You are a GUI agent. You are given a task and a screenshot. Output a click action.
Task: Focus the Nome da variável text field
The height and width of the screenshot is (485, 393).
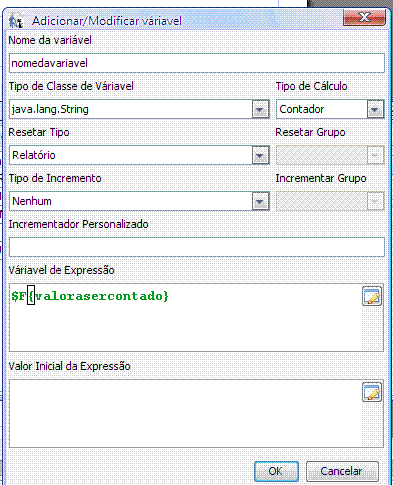pyautogui.click(x=197, y=63)
